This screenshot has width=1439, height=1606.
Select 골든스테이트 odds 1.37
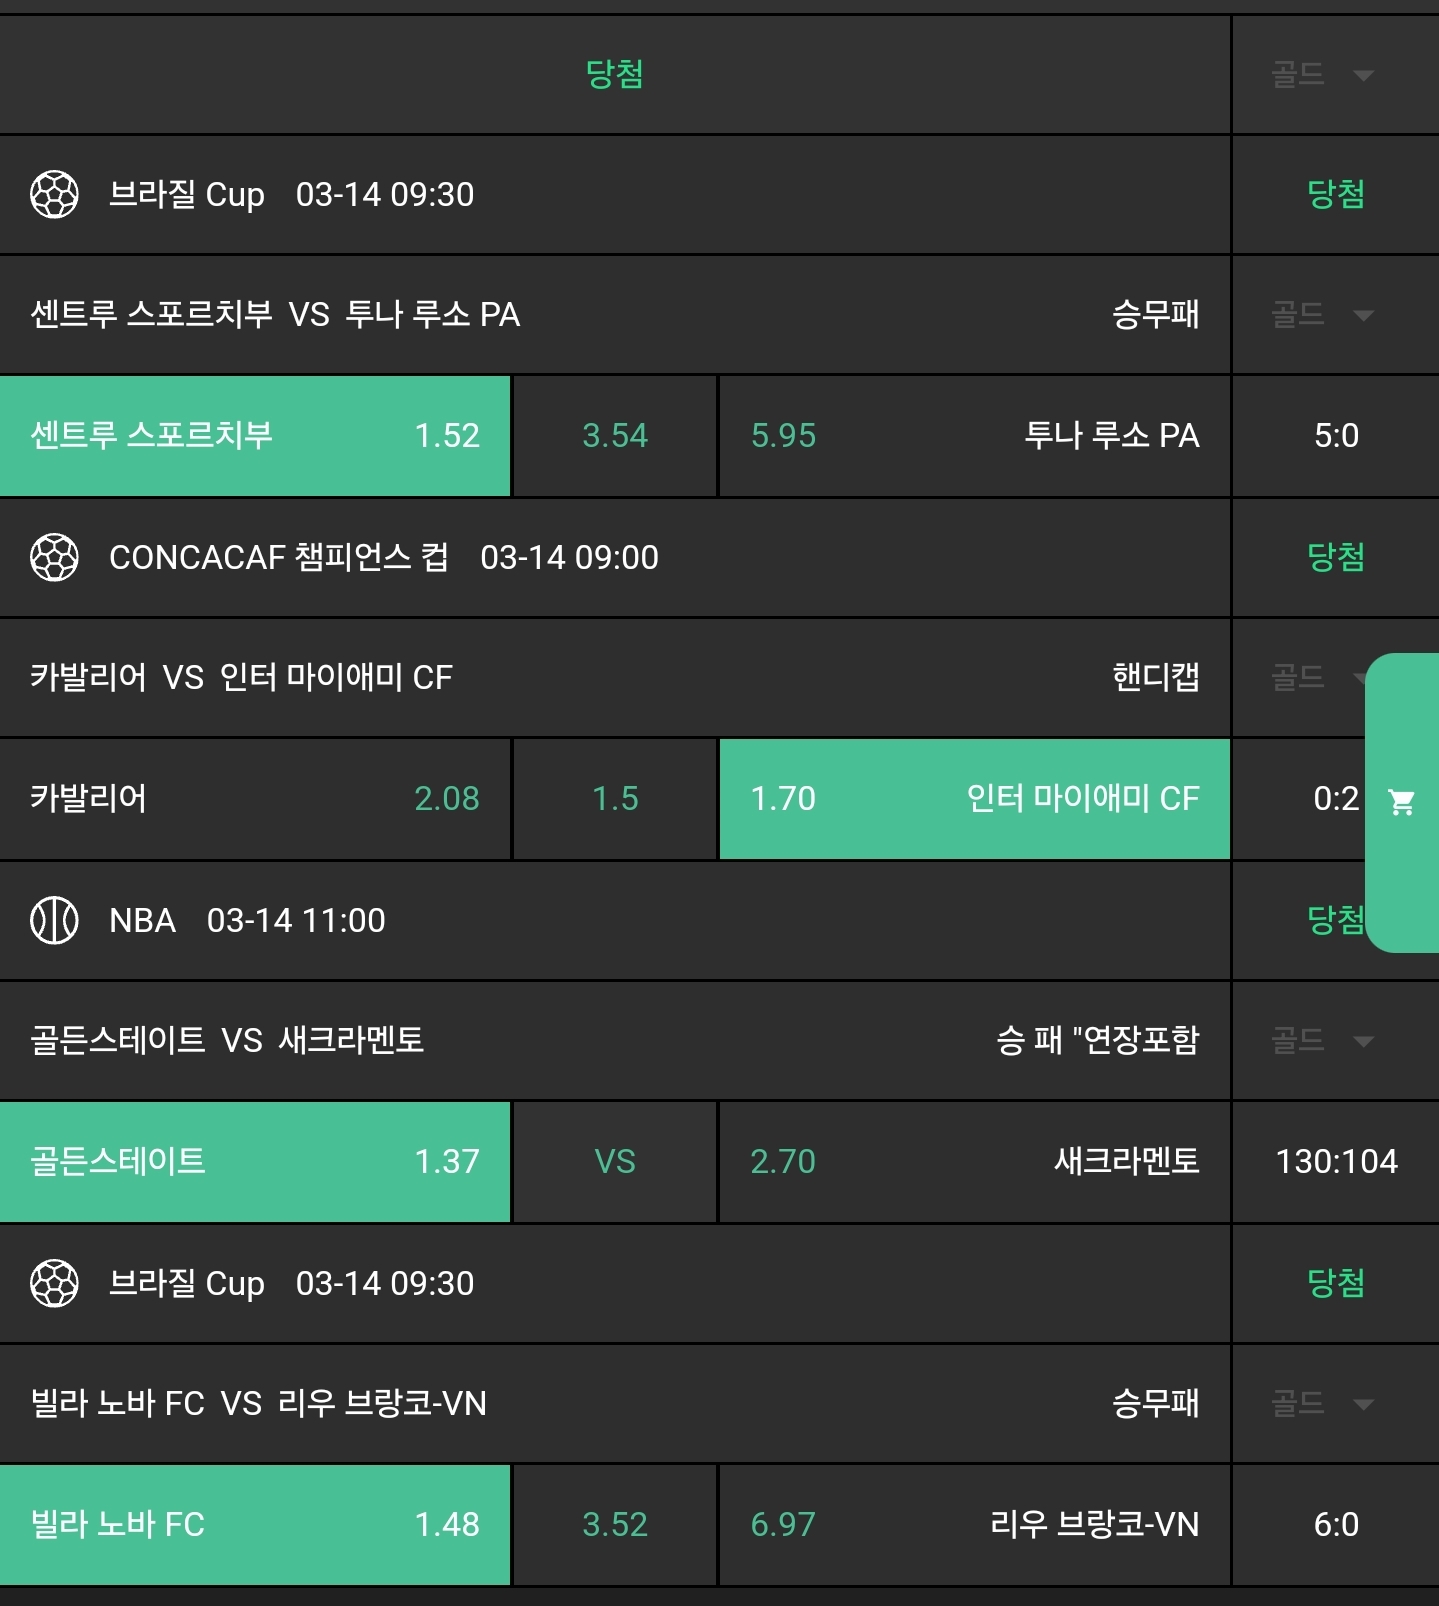pyautogui.click(x=255, y=1162)
